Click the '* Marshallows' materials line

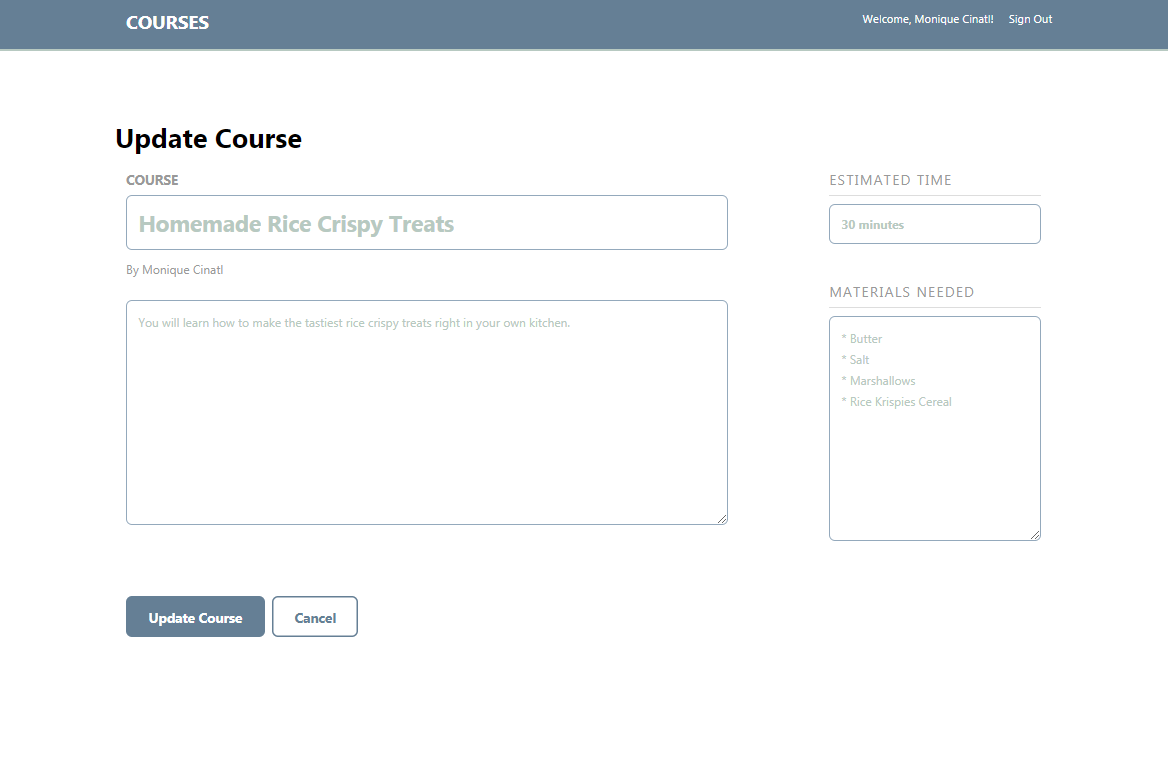pyautogui.click(x=878, y=381)
